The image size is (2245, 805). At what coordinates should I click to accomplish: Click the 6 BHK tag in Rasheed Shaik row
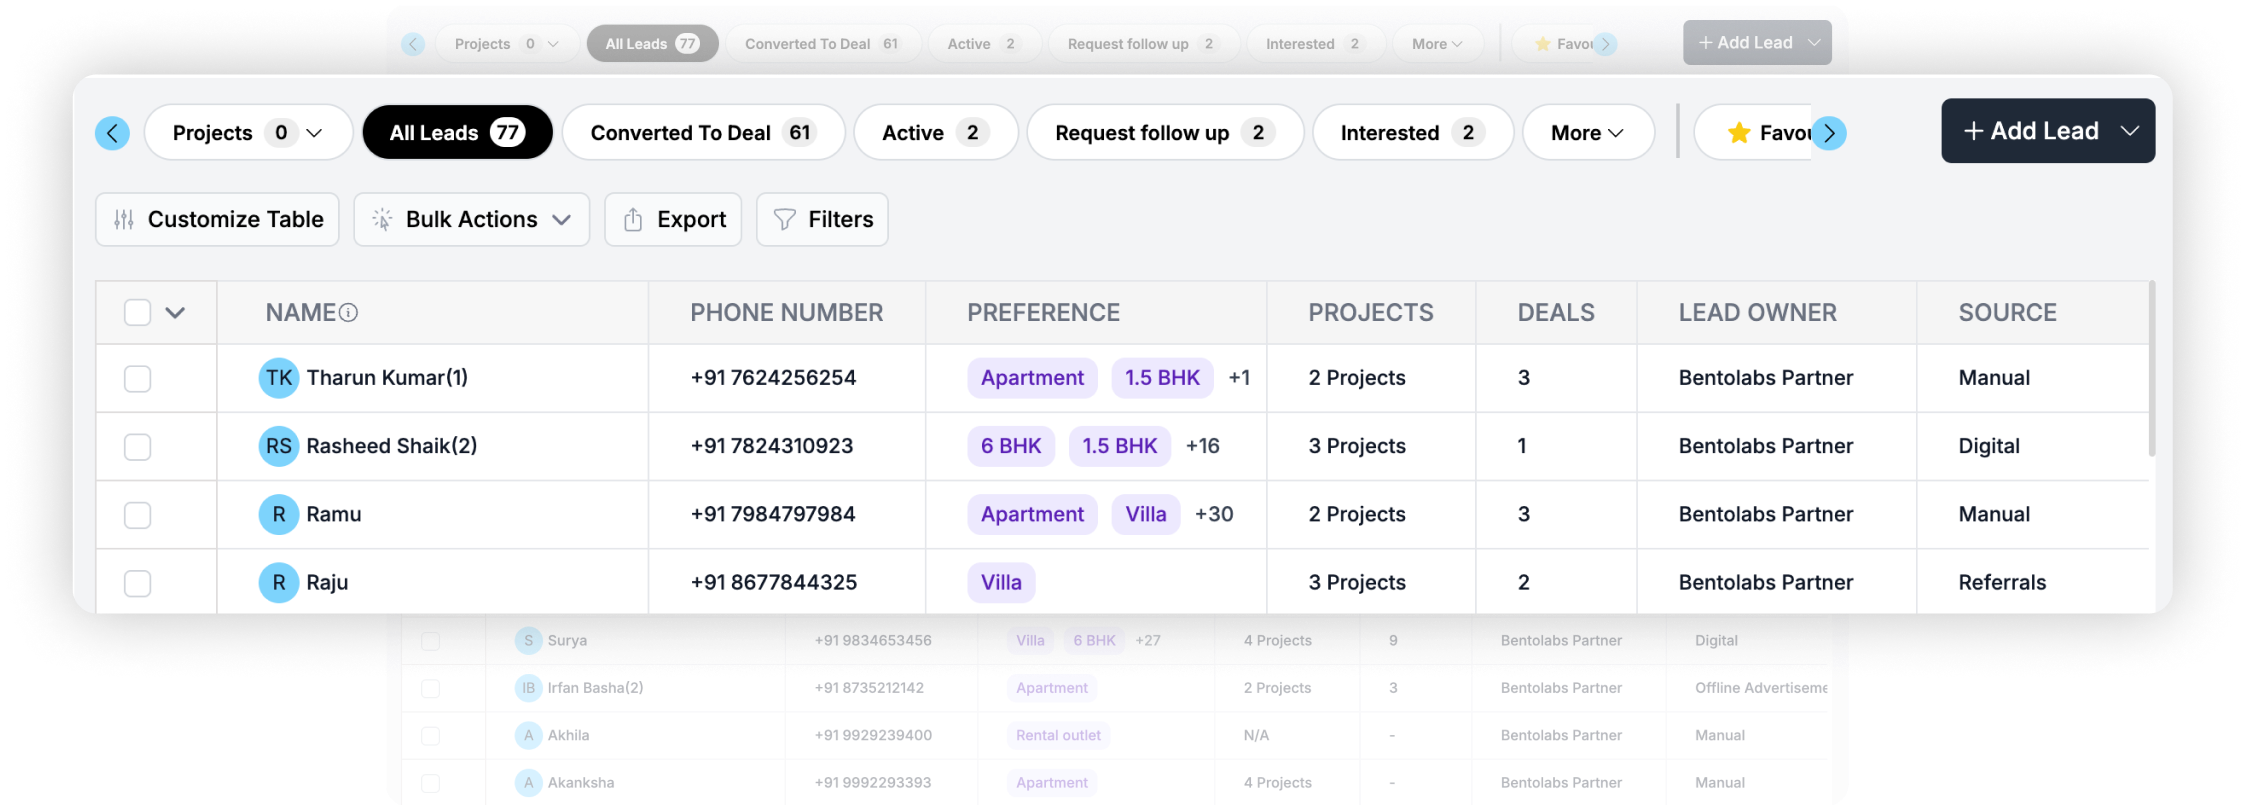(x=1011, y=446)
